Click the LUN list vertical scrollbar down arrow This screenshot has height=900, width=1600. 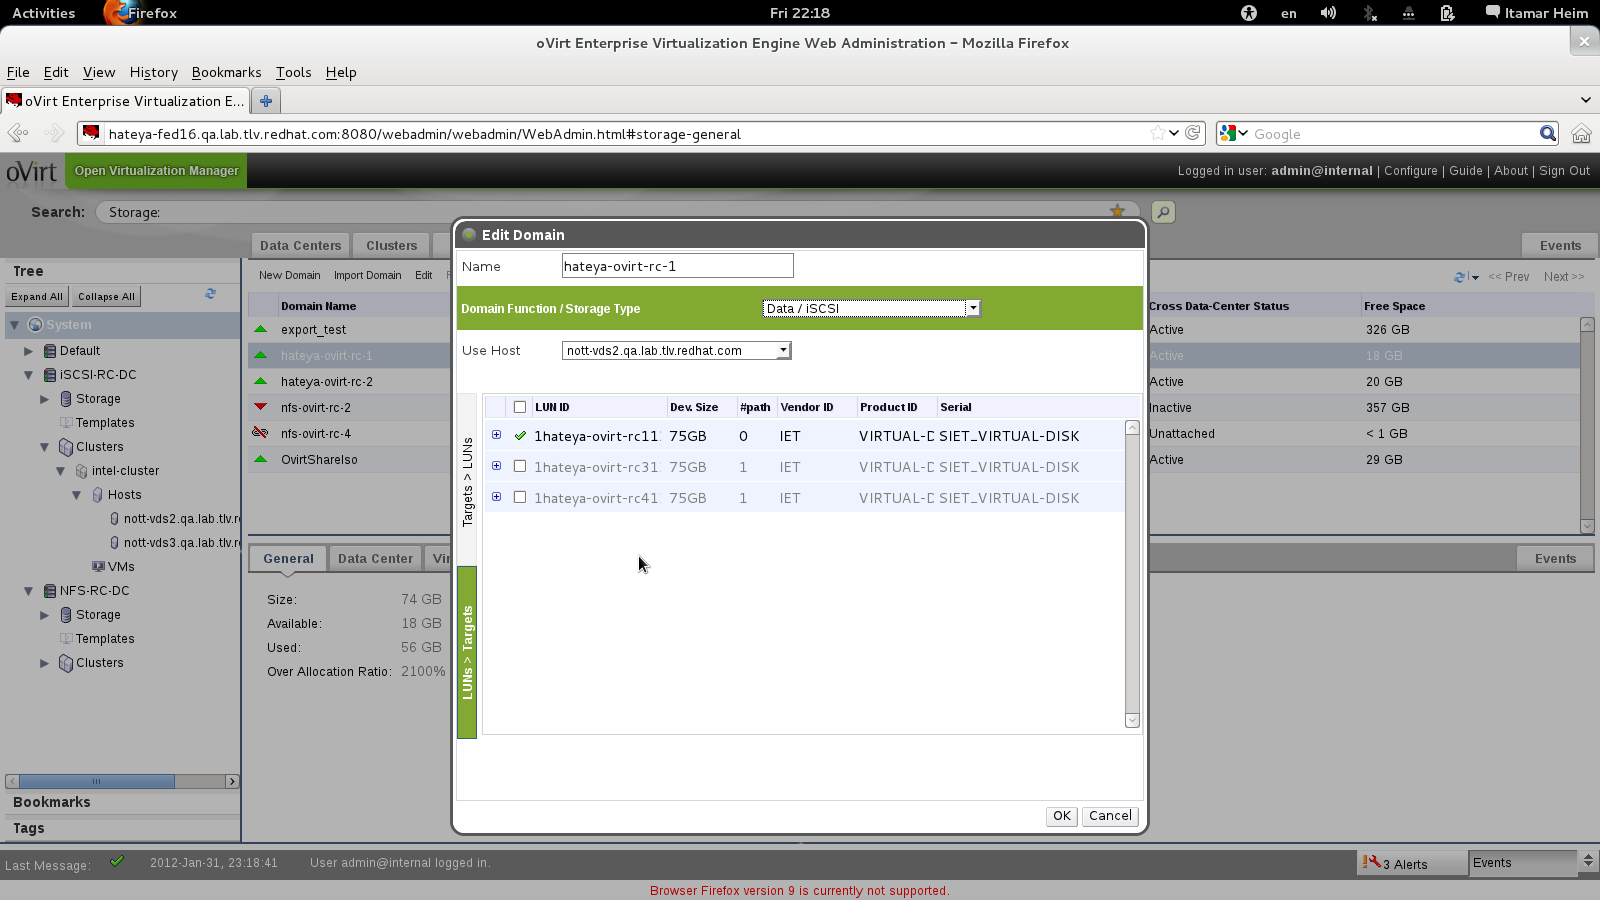1132,720
